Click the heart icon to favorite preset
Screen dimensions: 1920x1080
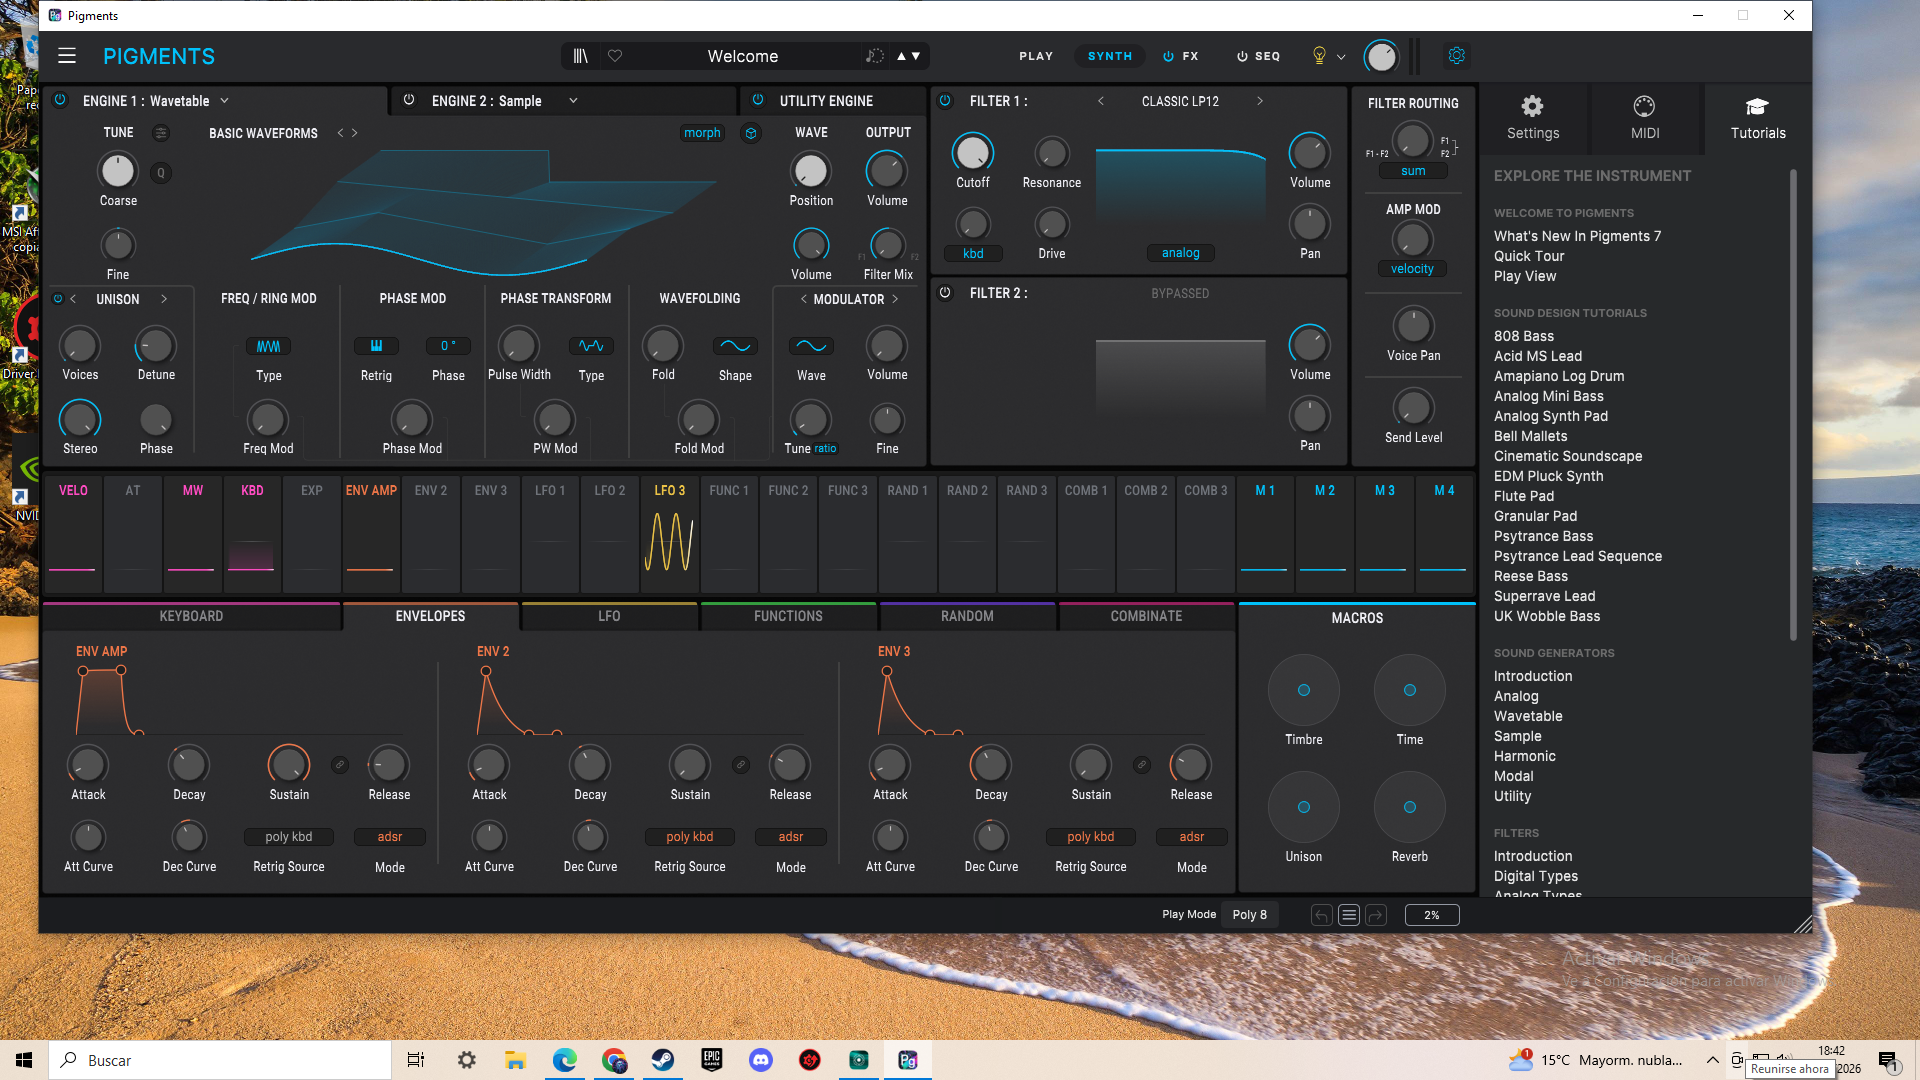coord(615,56)
